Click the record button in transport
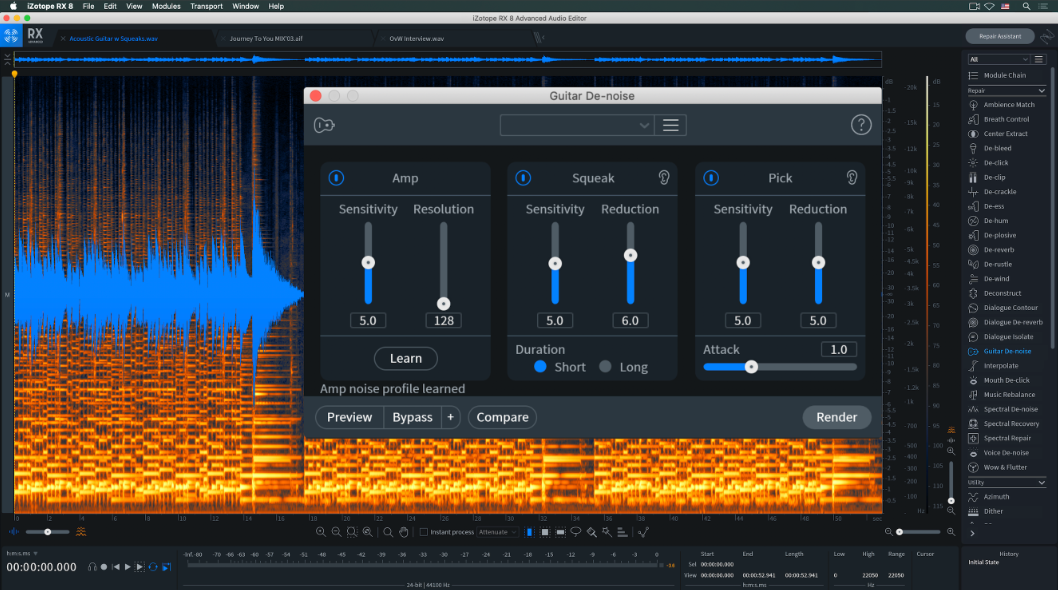Image resolution: width=1058 pixels, height=590 pixels. (x=104, y=567)
